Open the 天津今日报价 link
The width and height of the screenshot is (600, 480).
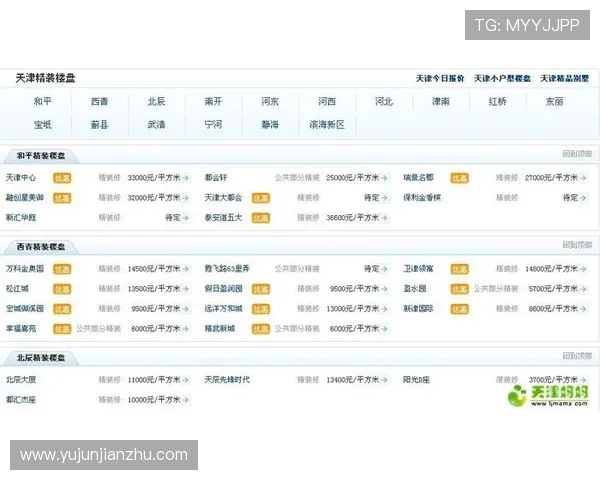(440, 78)
